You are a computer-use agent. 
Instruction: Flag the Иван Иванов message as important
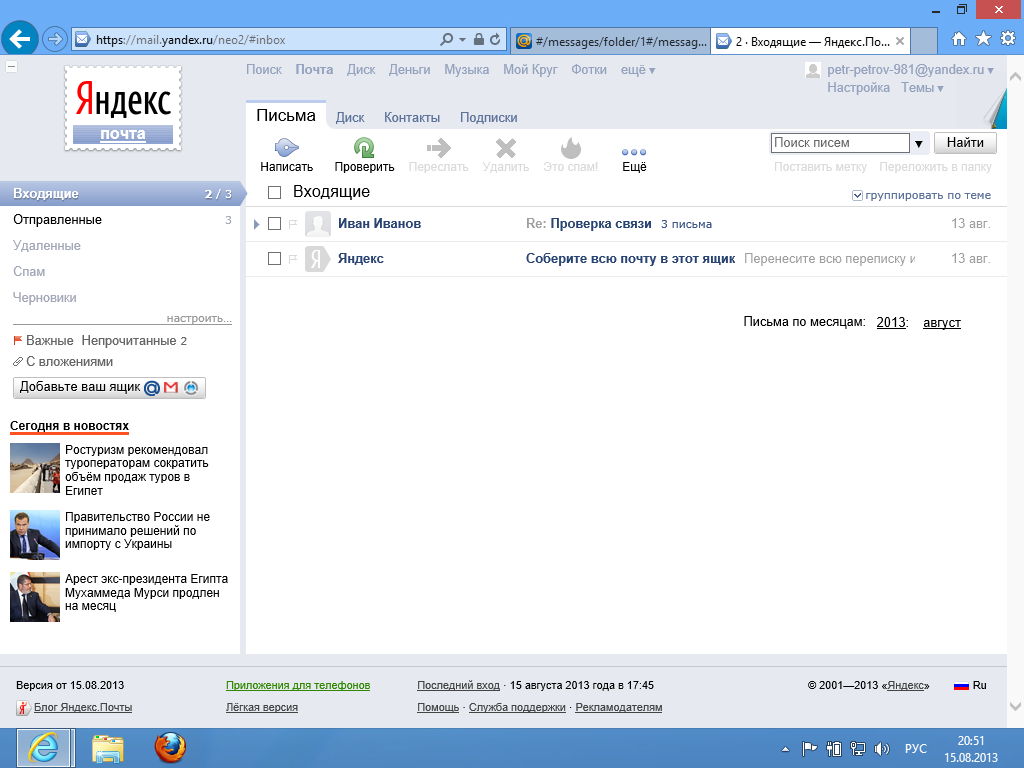point(293,224)
